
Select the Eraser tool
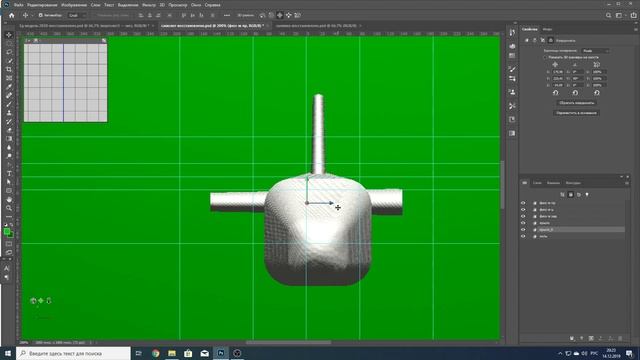tap(9, 130)
